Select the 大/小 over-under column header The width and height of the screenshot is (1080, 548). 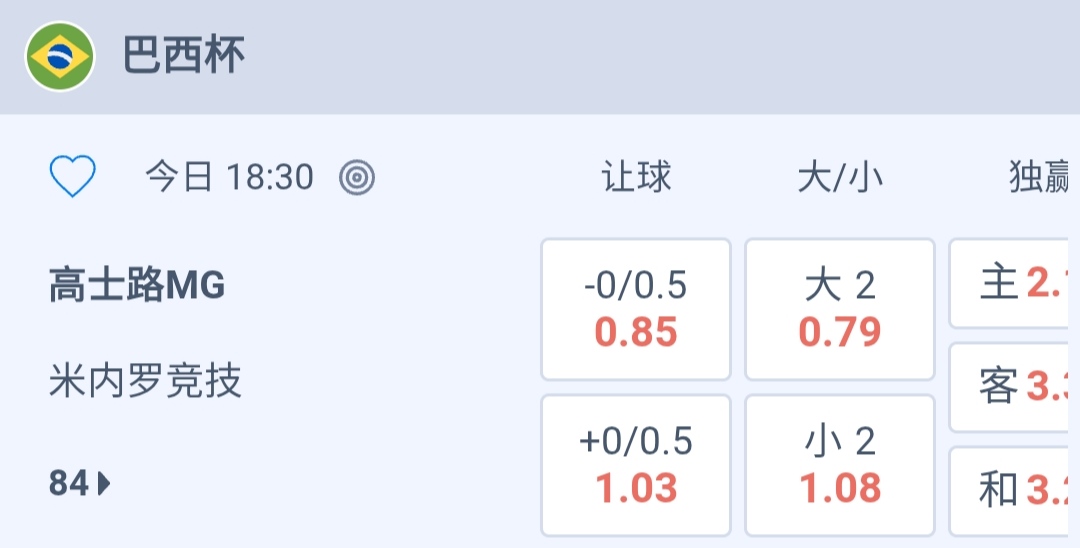click(840, 178)
